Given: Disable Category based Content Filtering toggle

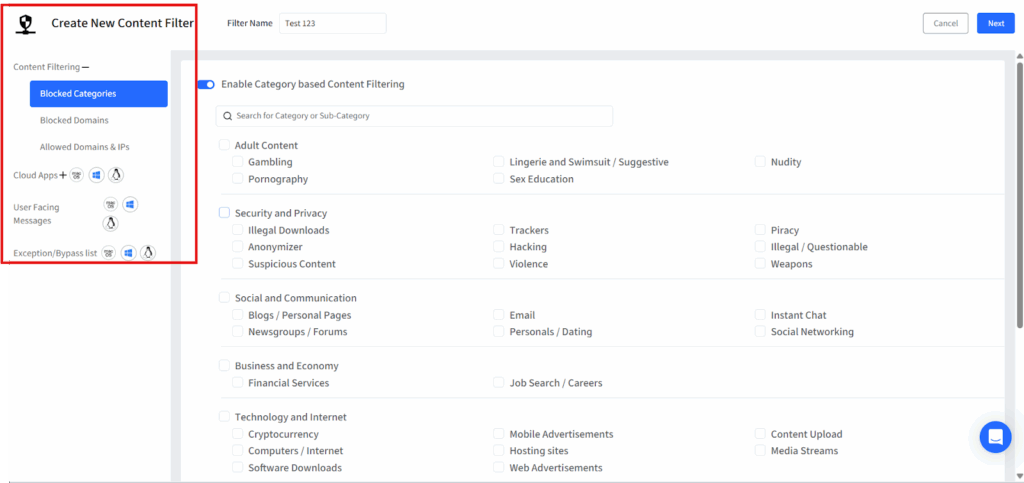Looking at the screenshot, I should tap(207, 85).
